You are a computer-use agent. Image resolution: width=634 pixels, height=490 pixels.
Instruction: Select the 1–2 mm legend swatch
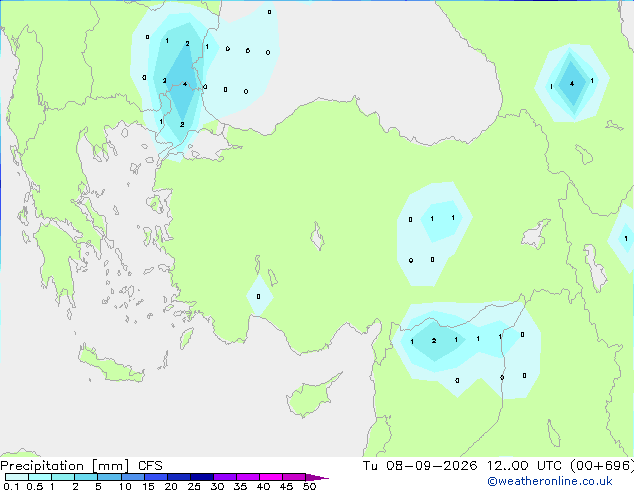click(63, 477)
